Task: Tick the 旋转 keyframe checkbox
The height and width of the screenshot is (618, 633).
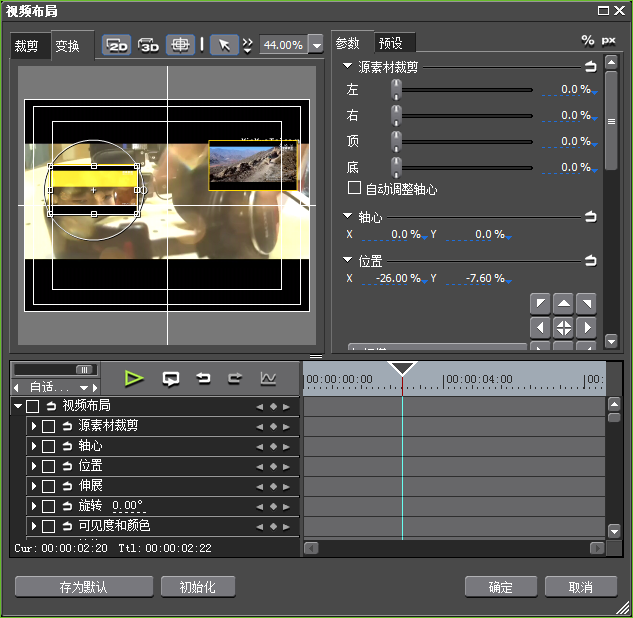Action: (x=48, y=506)
